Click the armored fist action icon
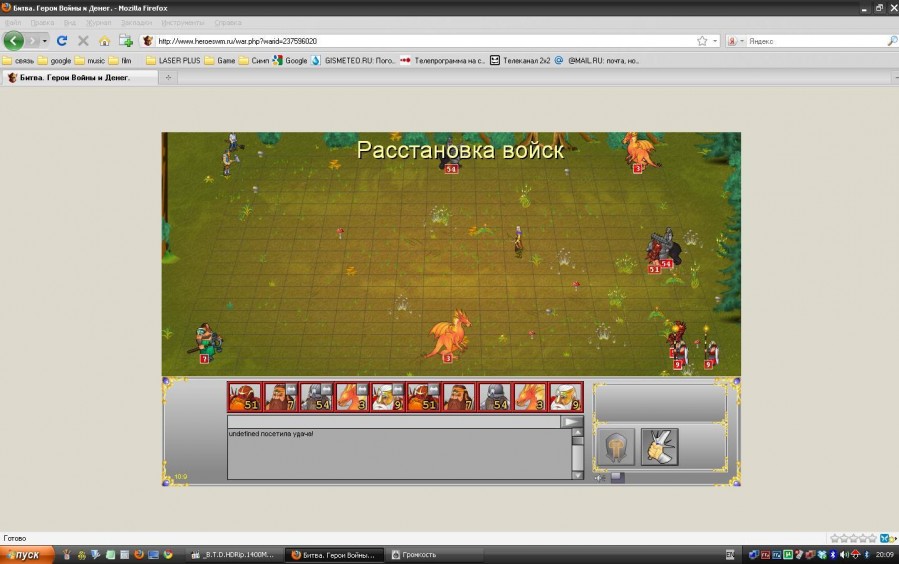Viewport: 899px width, 564px height. click(x=659, y=447)
